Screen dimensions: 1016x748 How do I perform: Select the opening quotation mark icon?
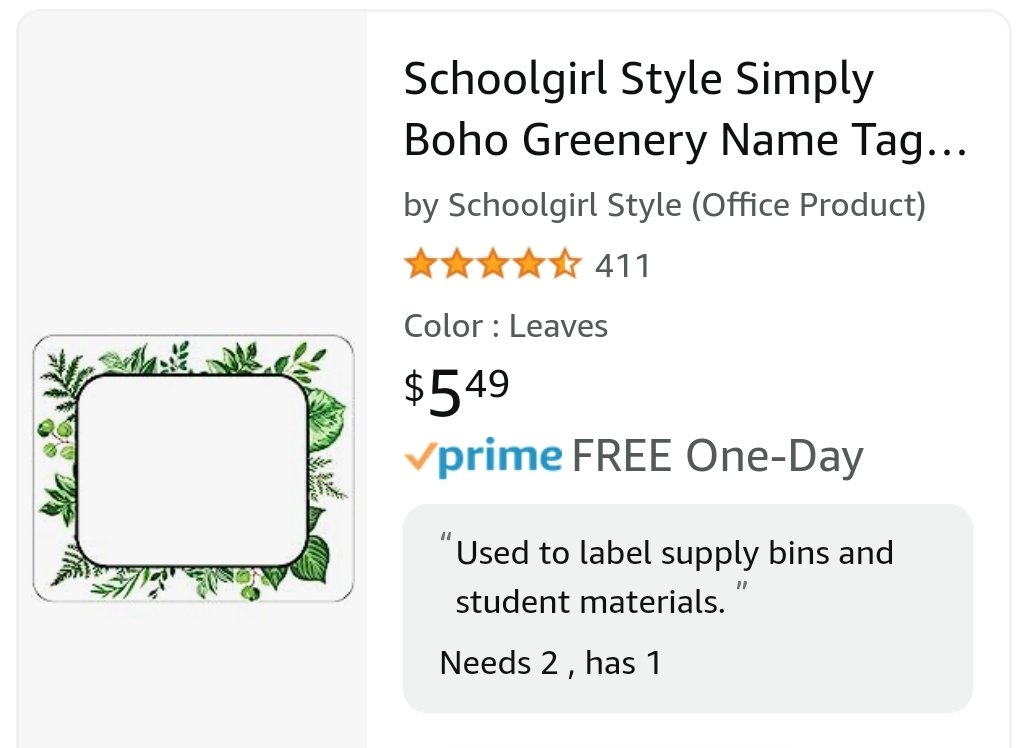click(446, 537)
